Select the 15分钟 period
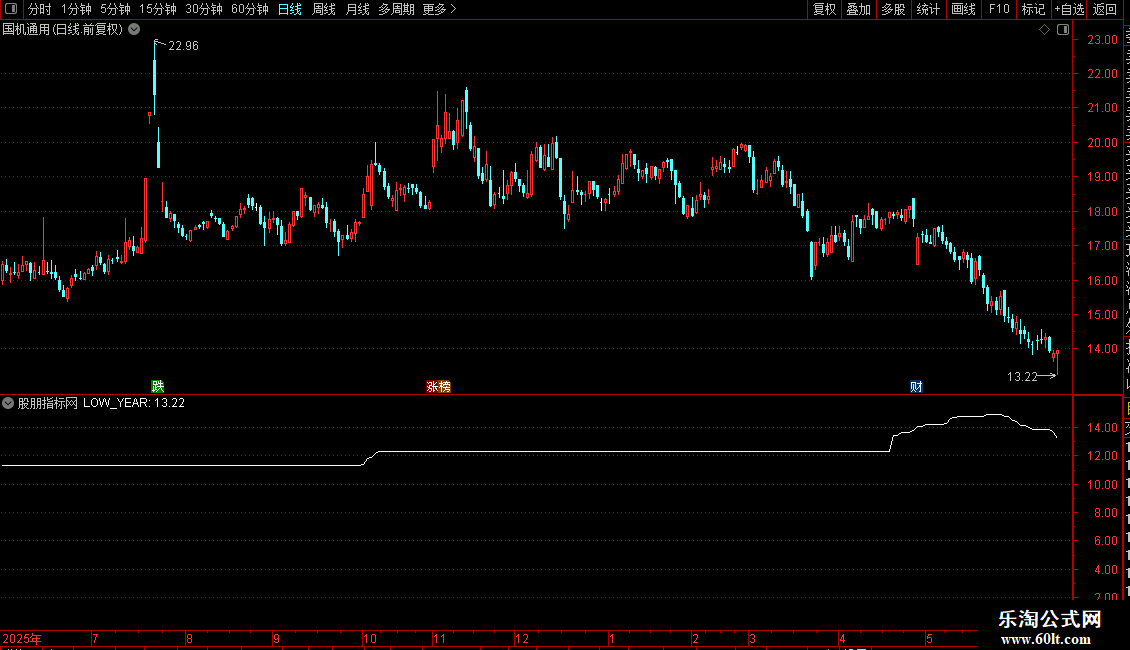 158,9
